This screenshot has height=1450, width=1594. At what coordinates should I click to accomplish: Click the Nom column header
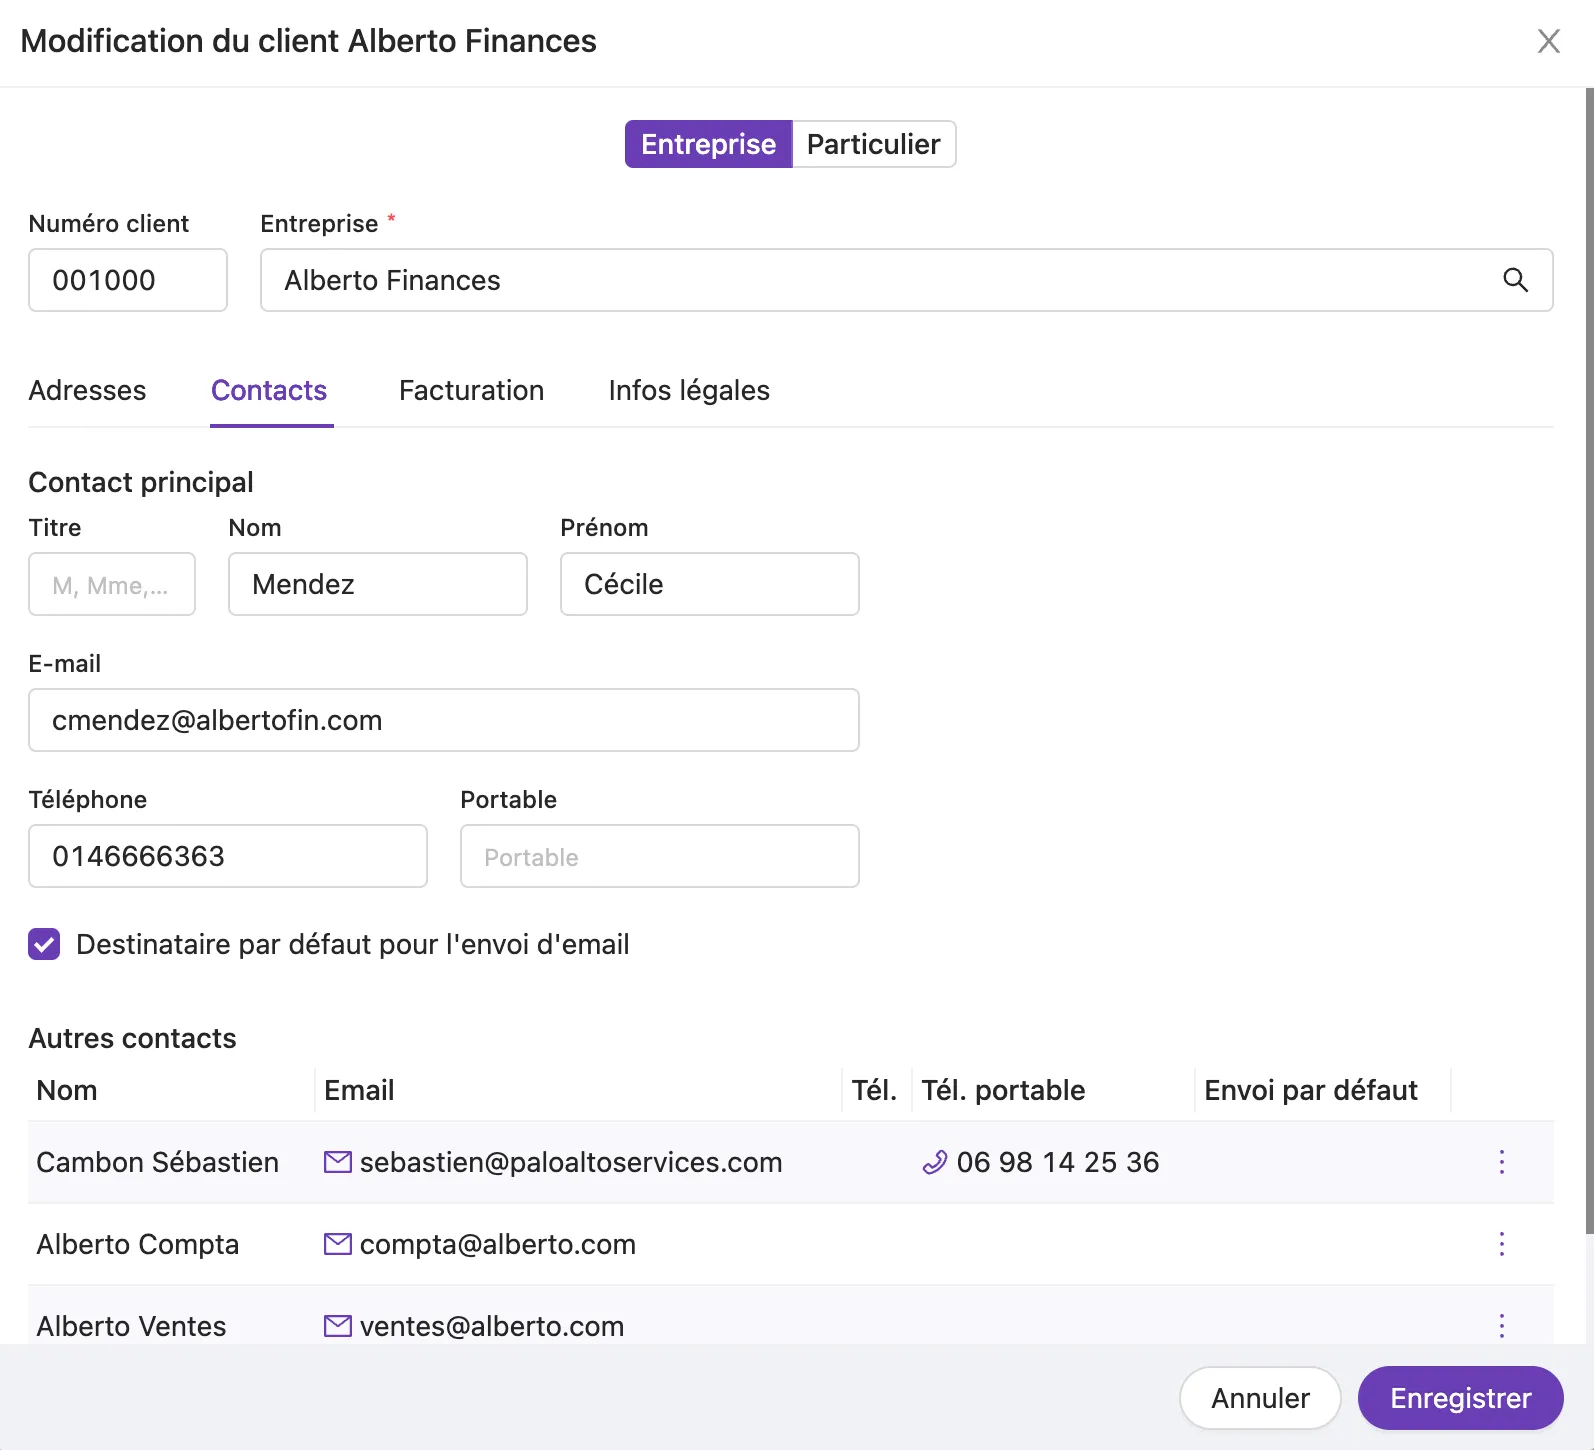pyautogui.click(x=67, y=1090)
